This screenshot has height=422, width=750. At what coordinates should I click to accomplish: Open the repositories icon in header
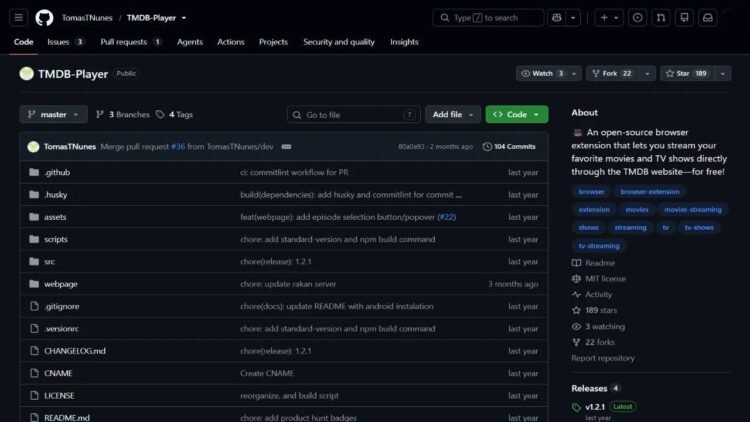pos(684,18)
